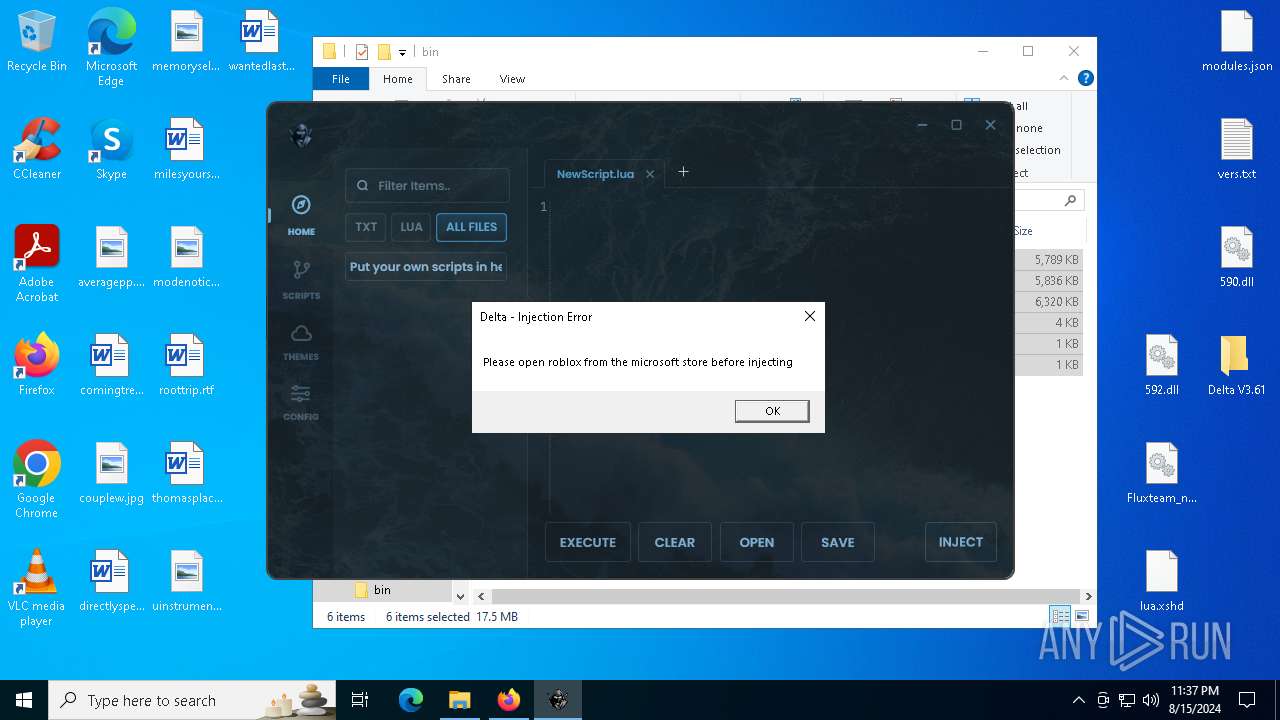Switch Explorer to details view
1280x720 pixels.
(x=1059, y=617)
